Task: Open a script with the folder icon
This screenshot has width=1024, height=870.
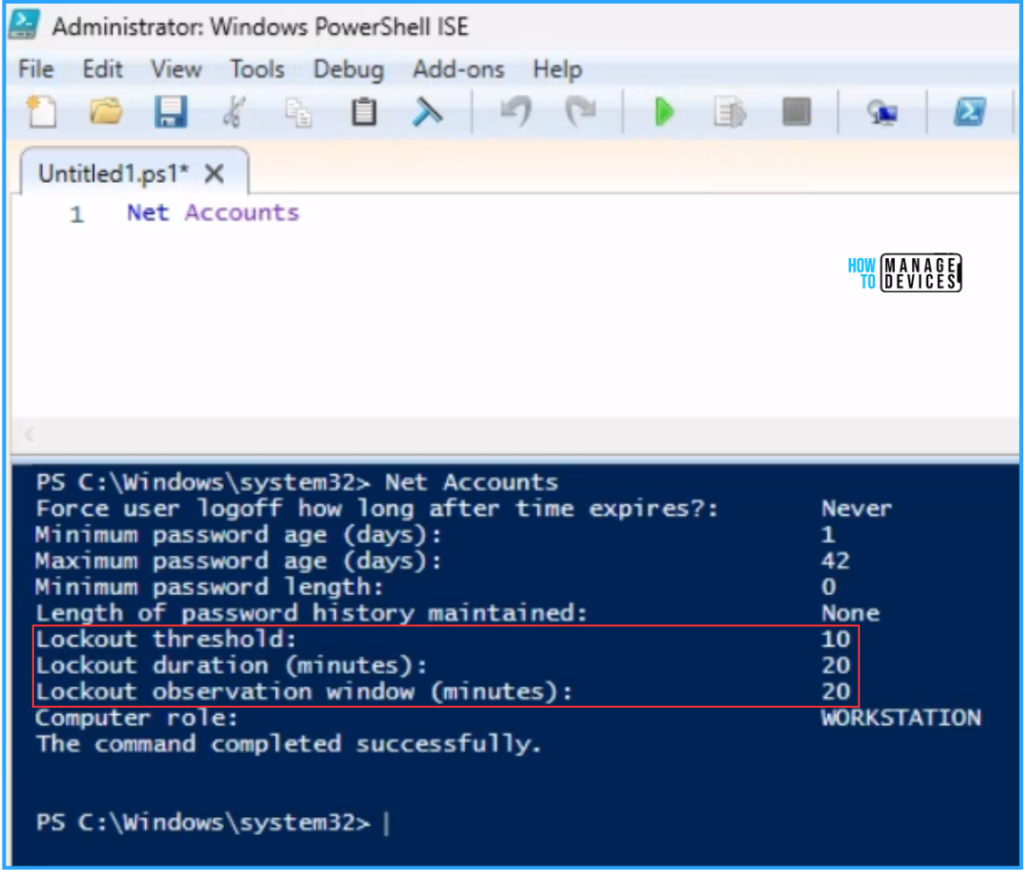Action: 106,112
